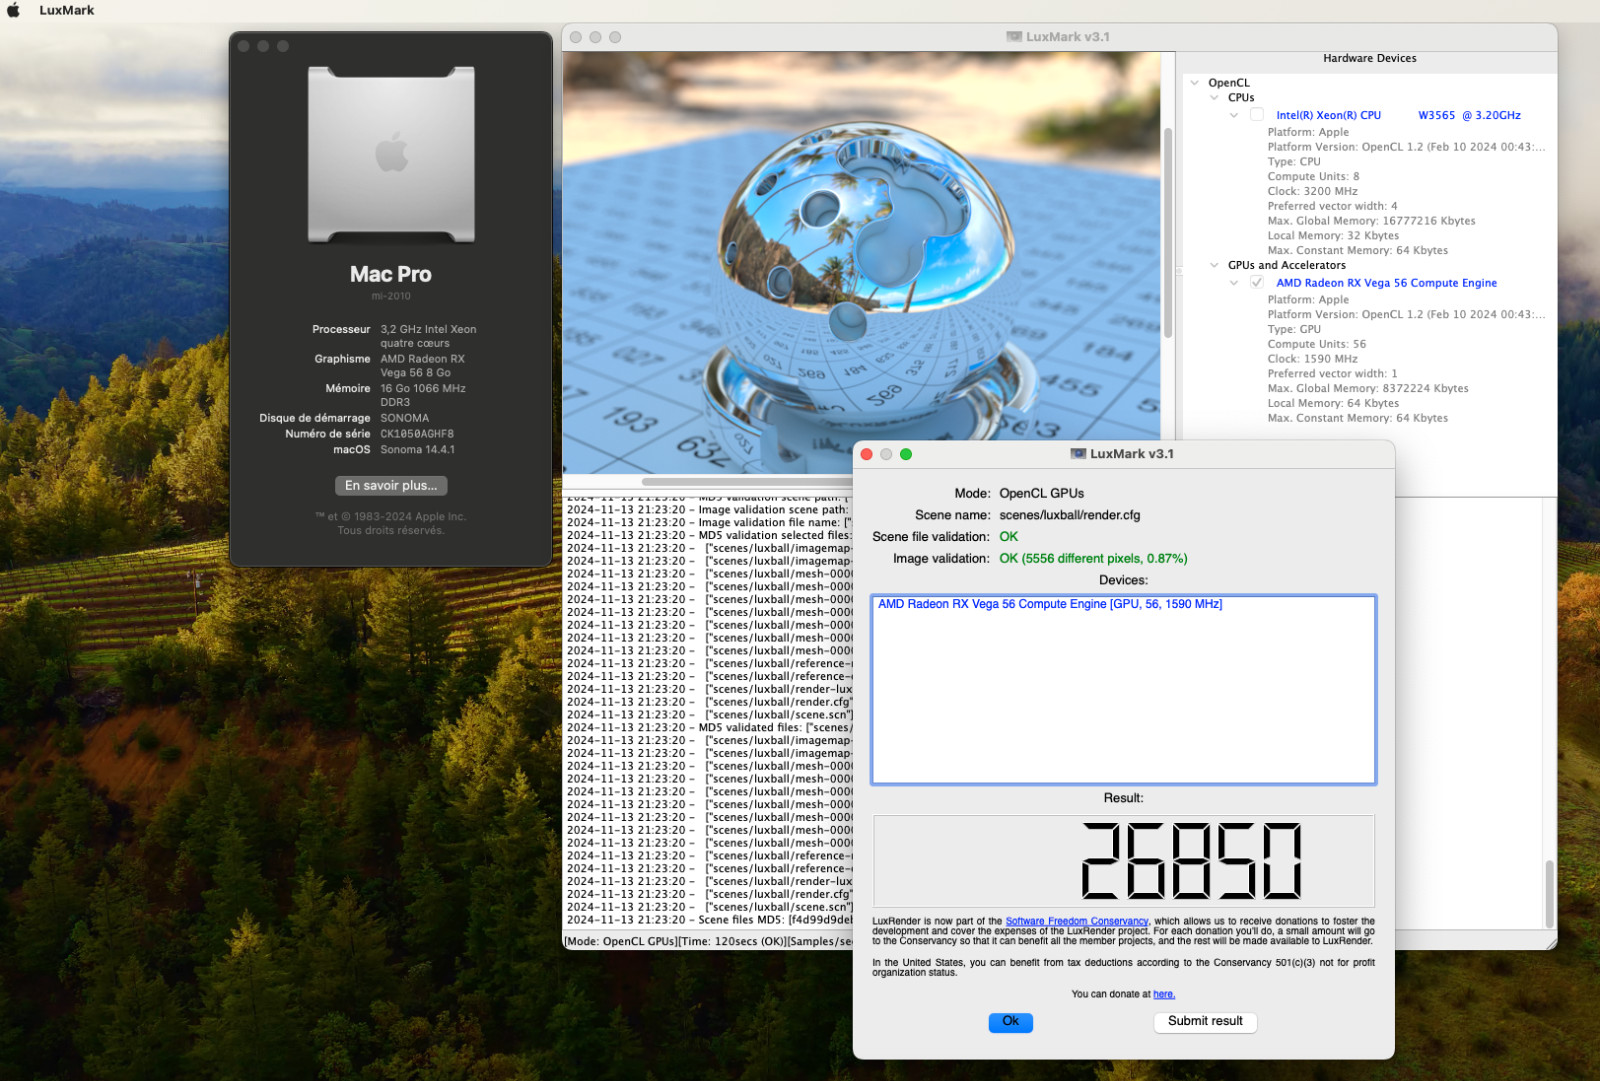This screenshot has width=1600, height=1081.
Task: Uncheck the AMD Radeon RX Vega 56 checkbox
Action: pos(1257,283)
